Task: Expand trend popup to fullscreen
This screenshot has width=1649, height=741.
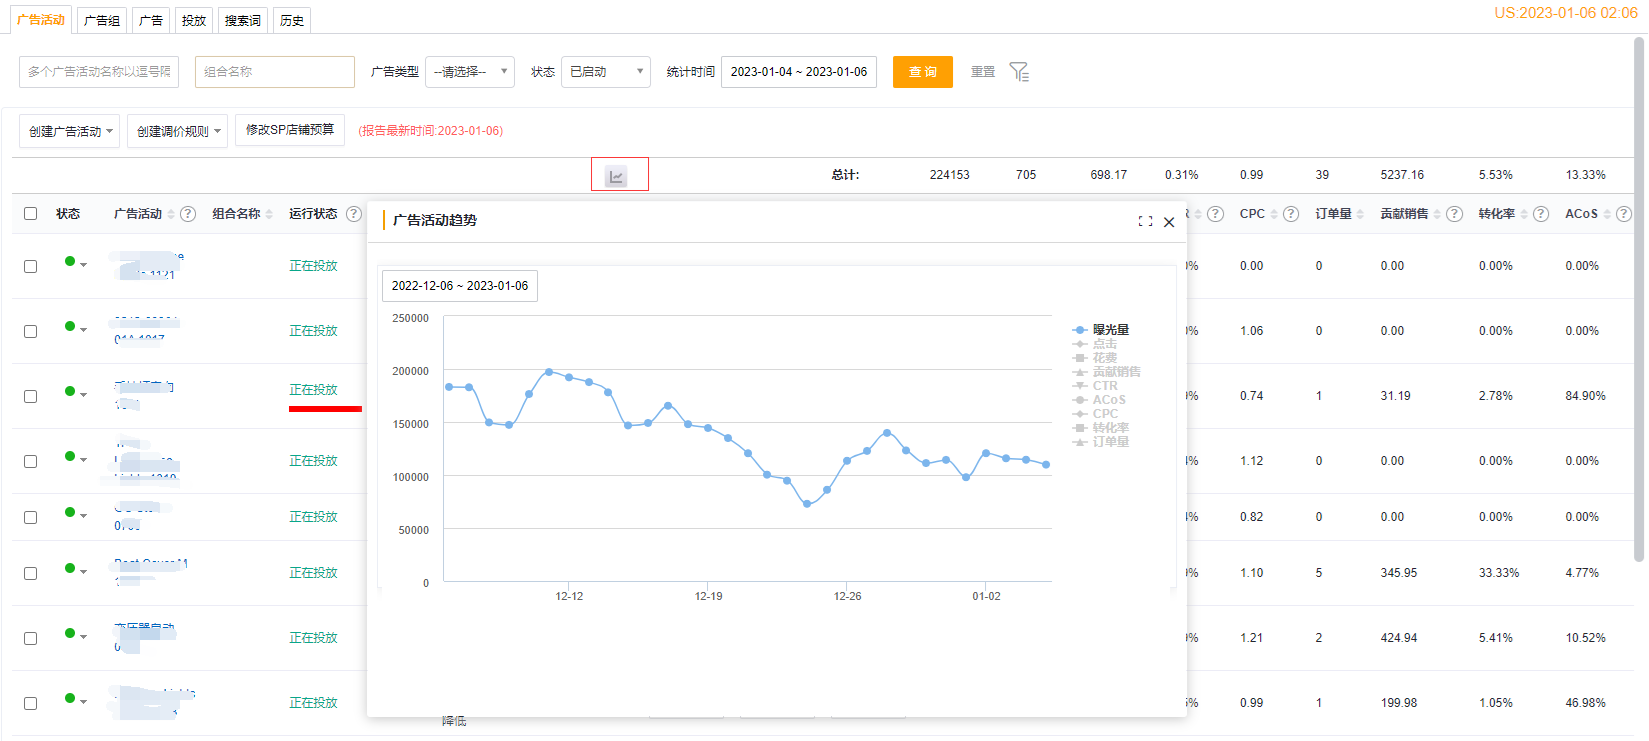Action: 1145,221
